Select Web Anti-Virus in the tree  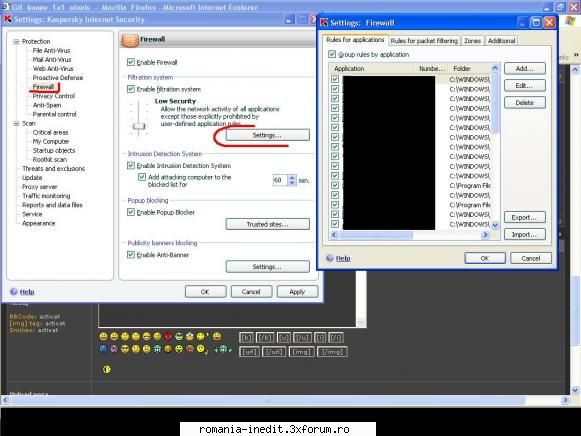click(53, 69)
